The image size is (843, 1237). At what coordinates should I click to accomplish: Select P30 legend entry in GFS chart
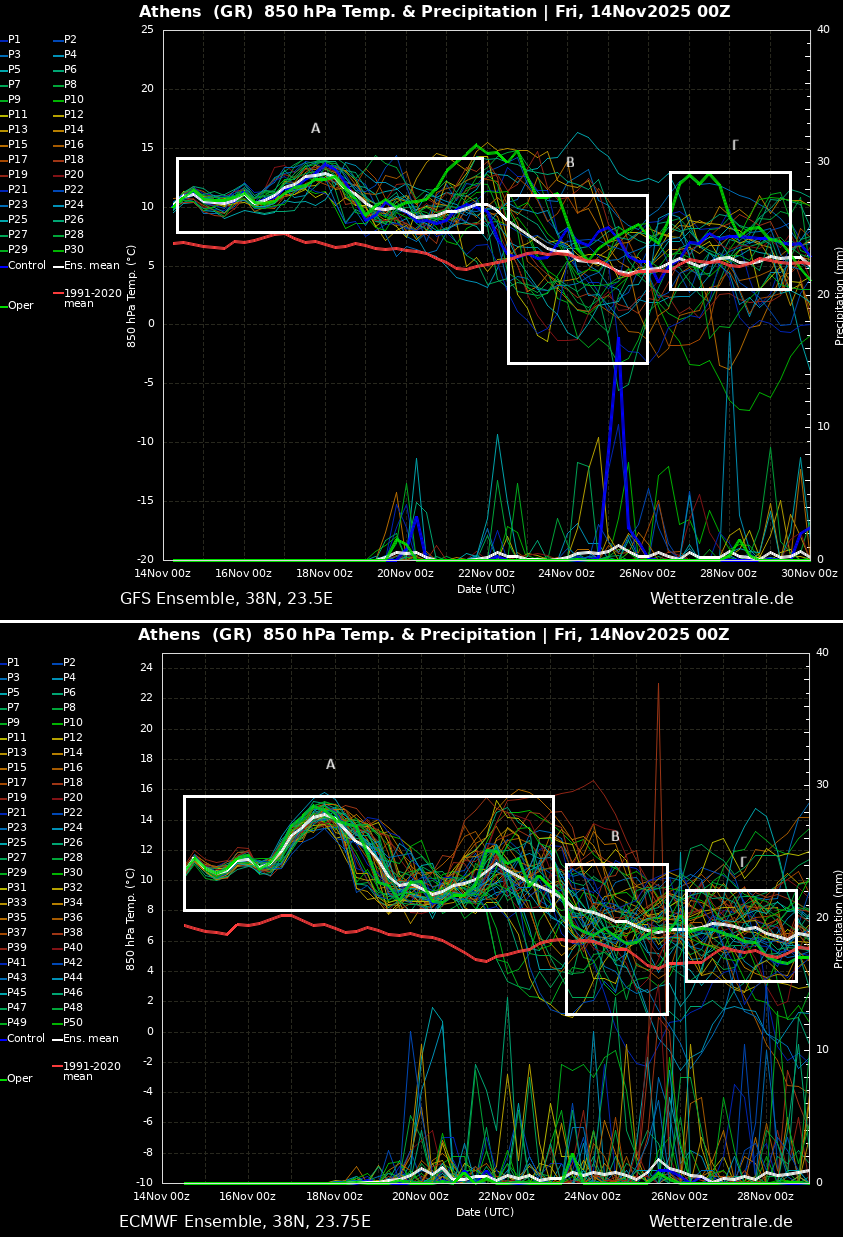click(73, 250)
